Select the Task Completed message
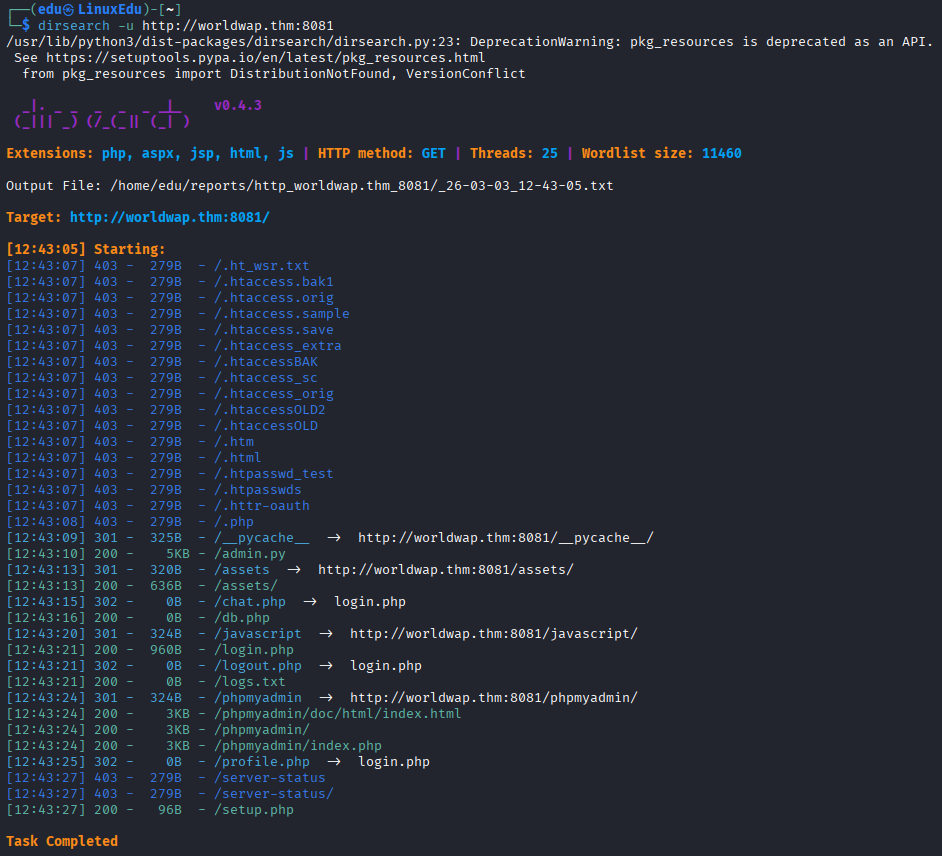 point(62,841)
